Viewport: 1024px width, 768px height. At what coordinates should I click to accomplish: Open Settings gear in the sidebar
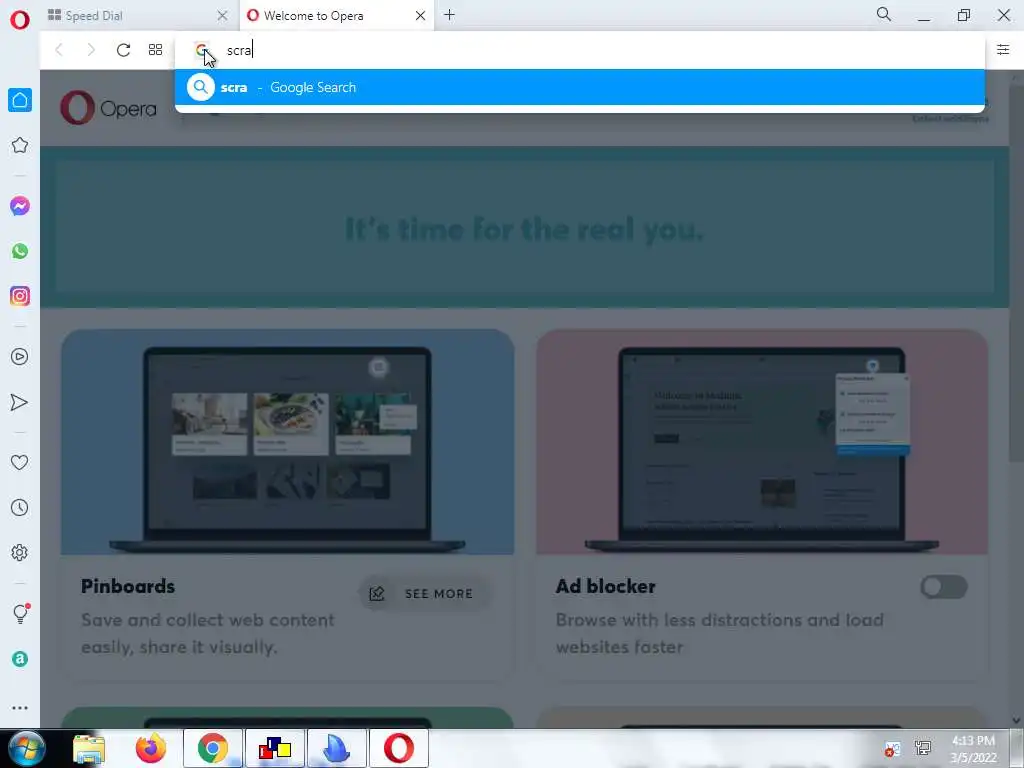pyautogui.click(x=20, y=552)
